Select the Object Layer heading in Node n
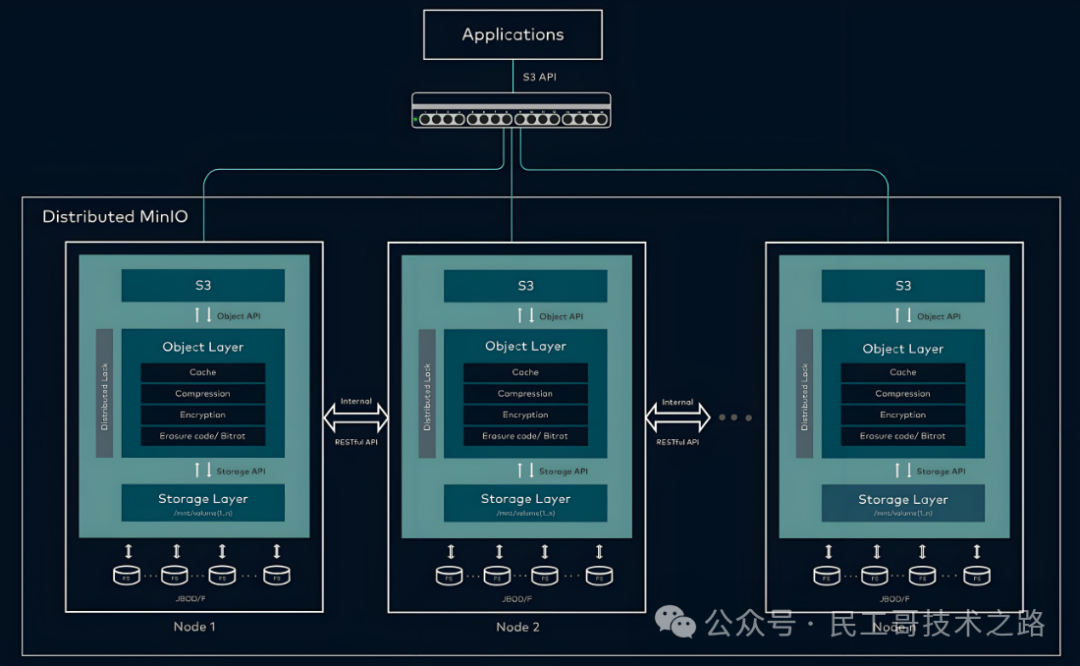Screen dimensions: 1080x666 [903, 349]
